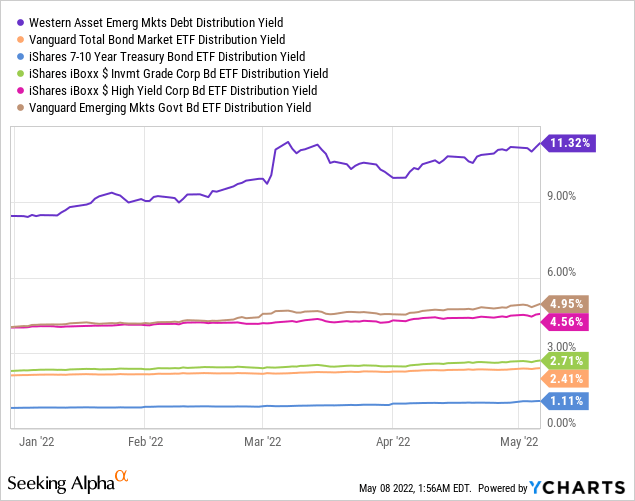635x501 pixels.
Task: Click the pink High Yield Corp legend dot
Action: pos(19,90)
